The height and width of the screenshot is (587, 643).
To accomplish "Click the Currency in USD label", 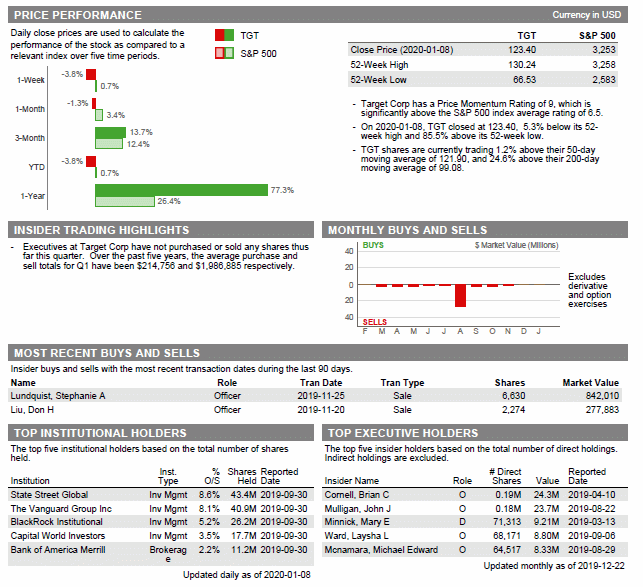I will [x=586, y=15].
